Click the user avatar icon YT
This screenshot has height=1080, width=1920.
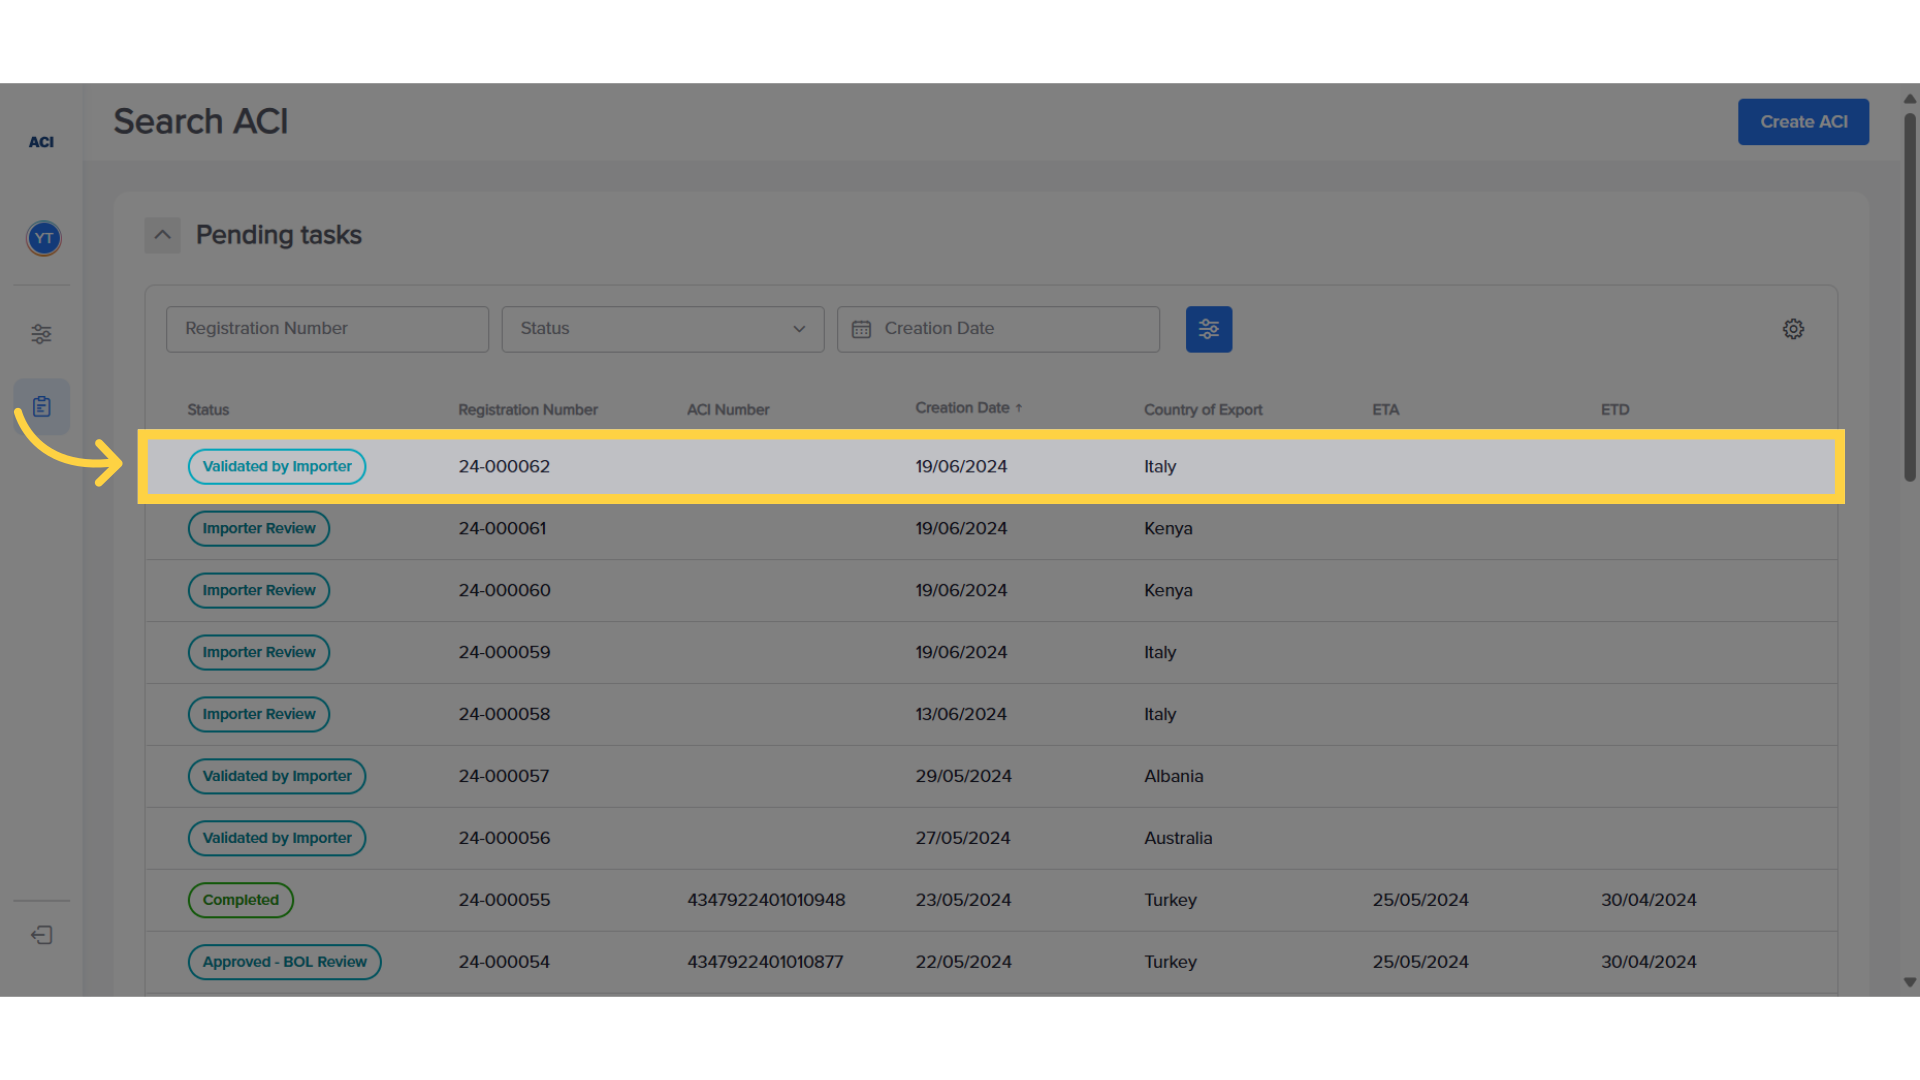click(44, 237)
